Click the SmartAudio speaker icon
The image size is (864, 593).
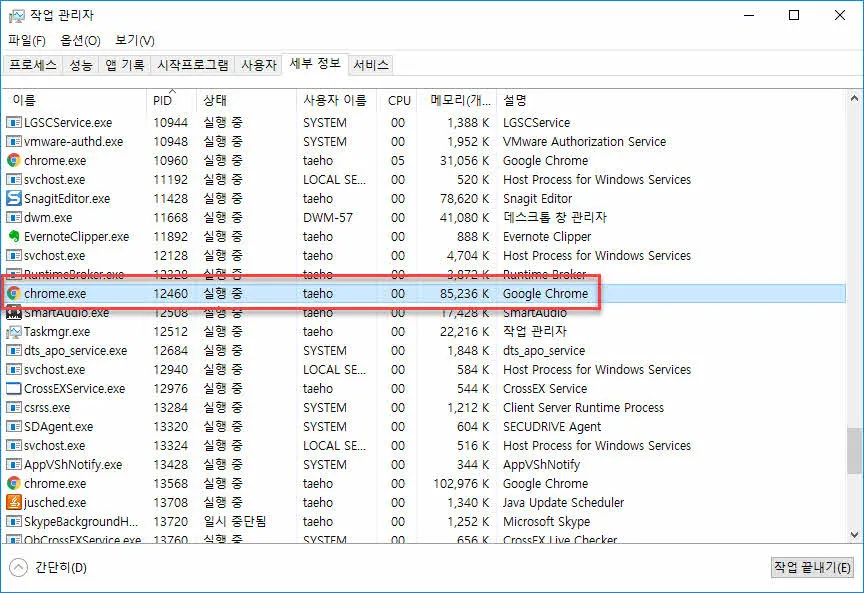[12, 313]
